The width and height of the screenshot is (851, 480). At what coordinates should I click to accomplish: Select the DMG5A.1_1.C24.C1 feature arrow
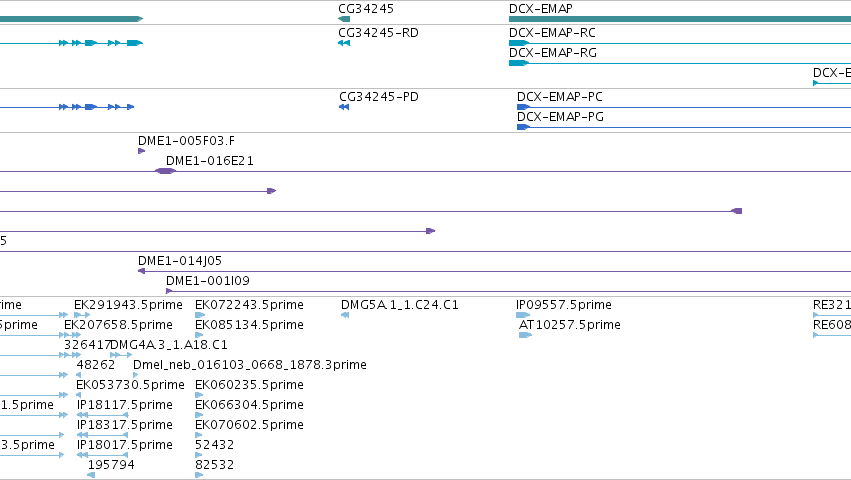tap(345, 315)
